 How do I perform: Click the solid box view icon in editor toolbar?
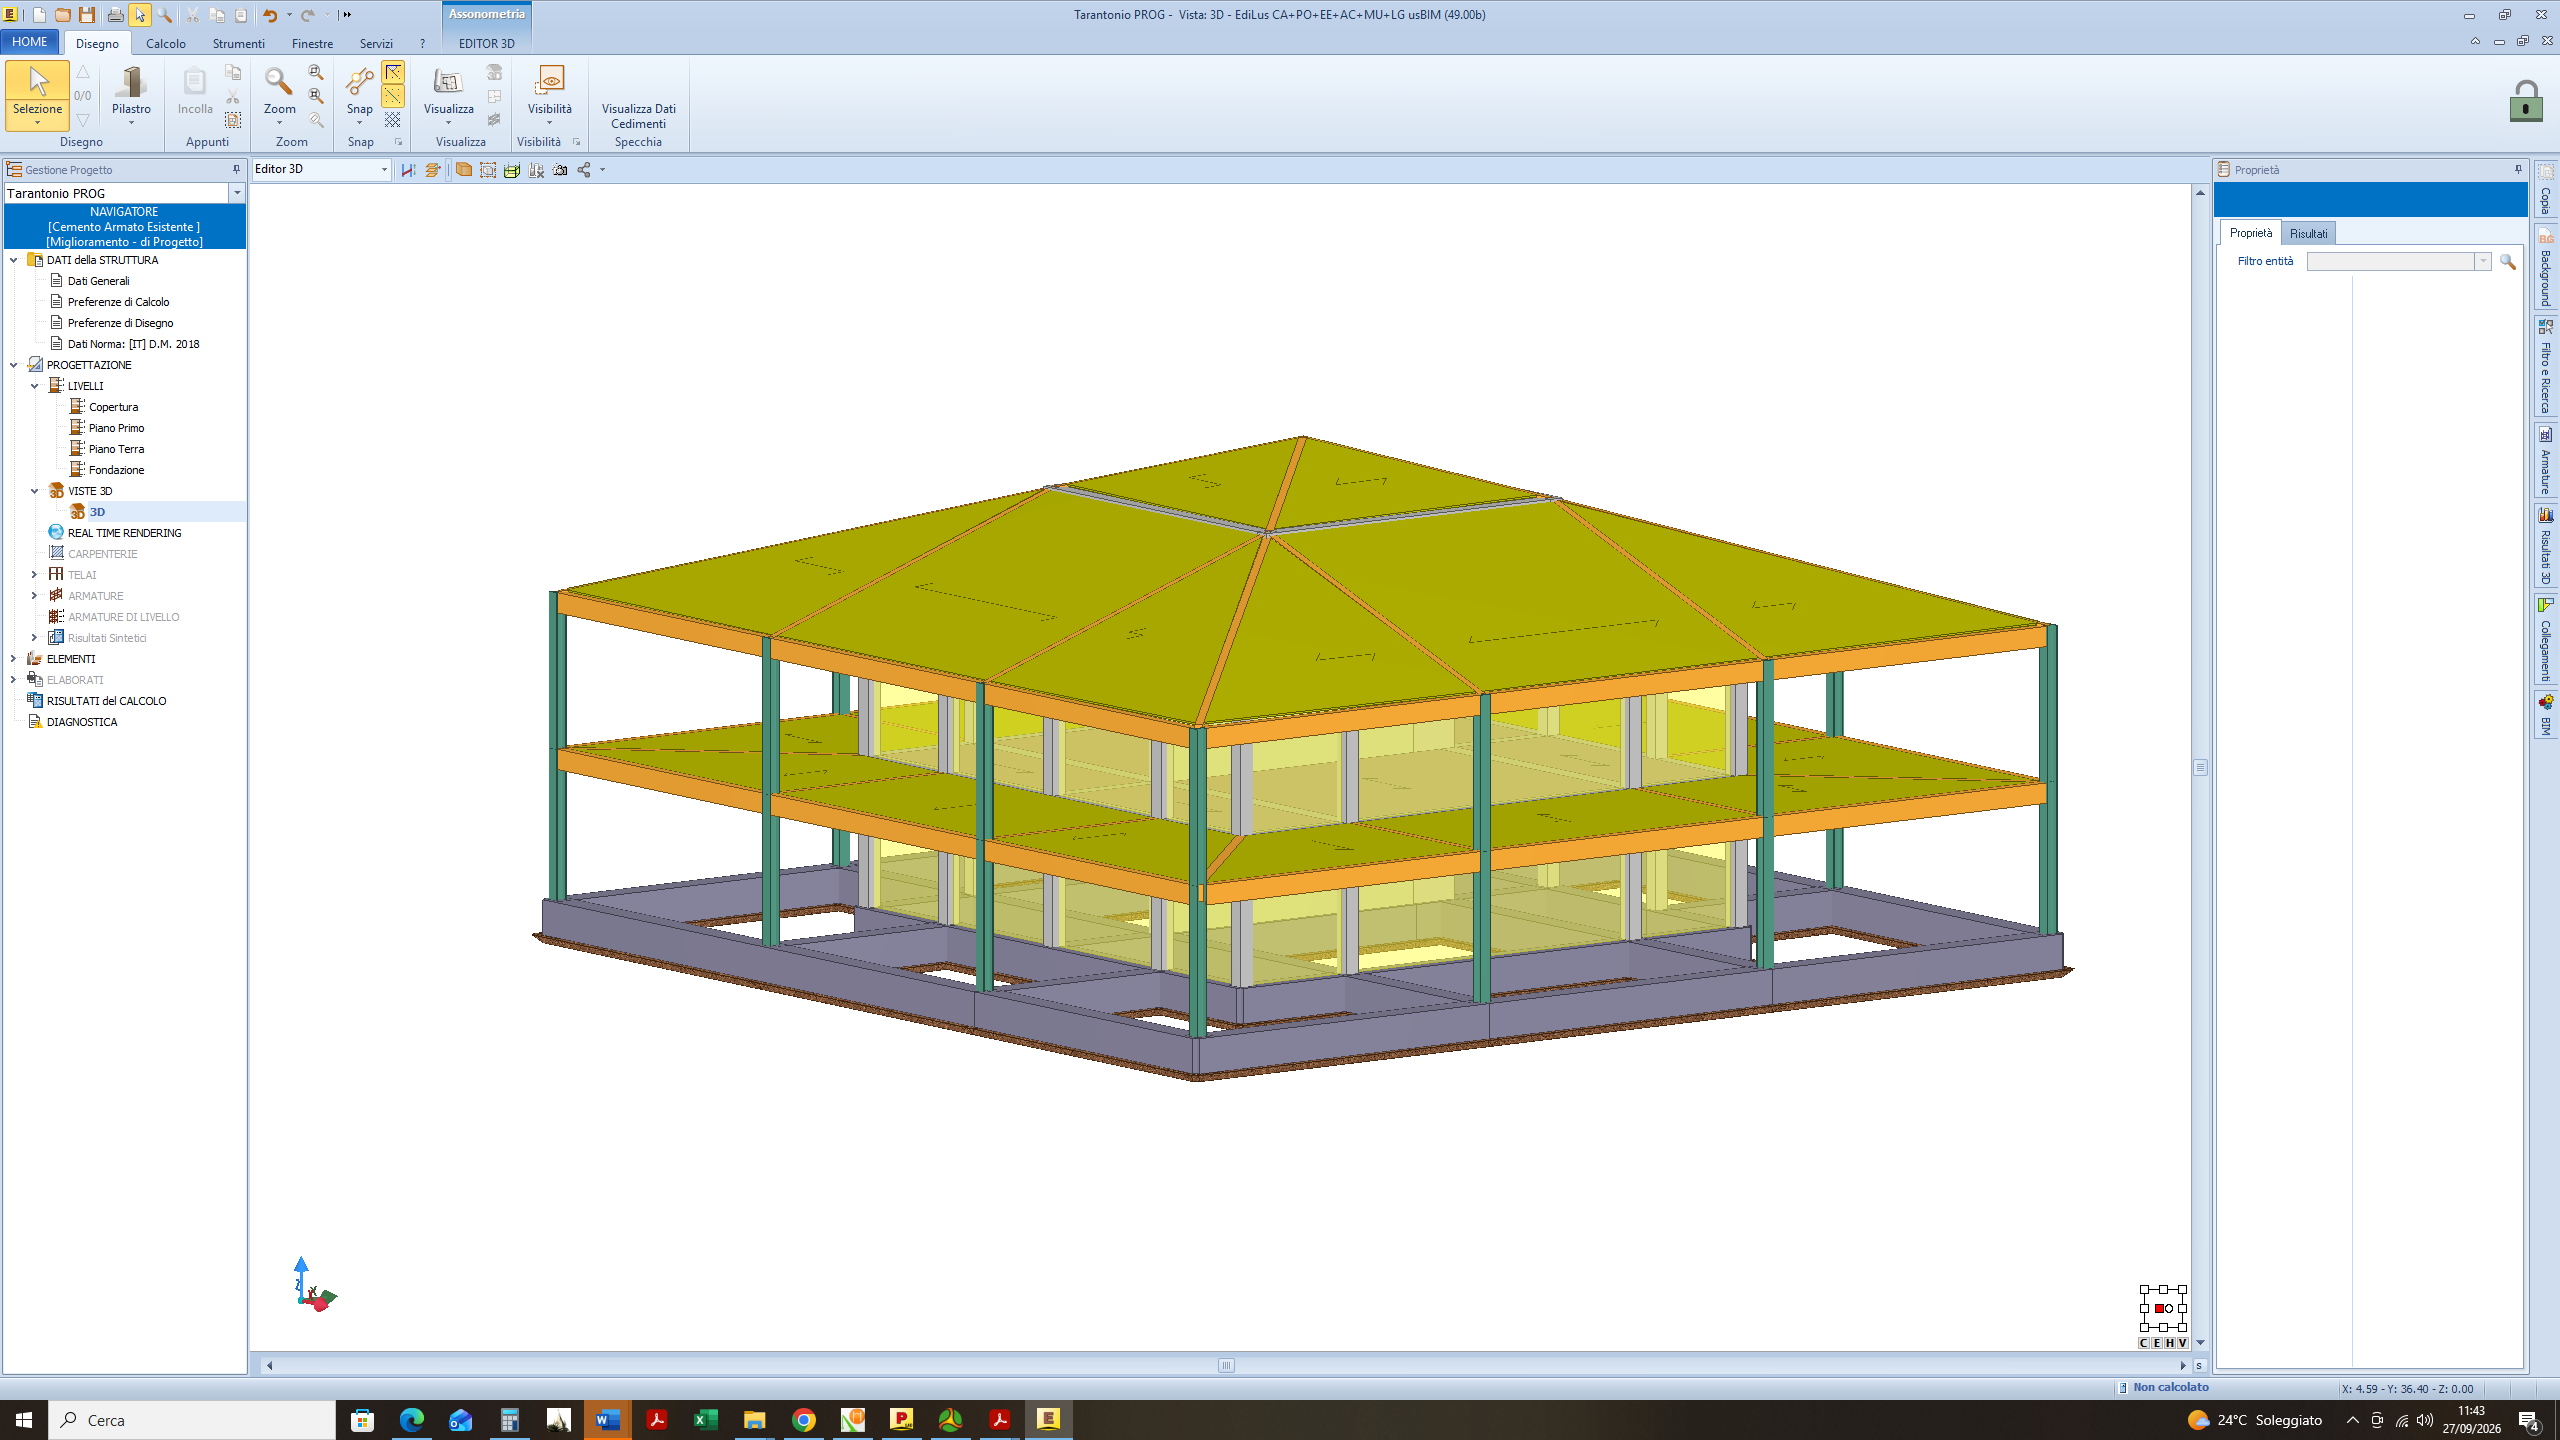tap(464, 170)
